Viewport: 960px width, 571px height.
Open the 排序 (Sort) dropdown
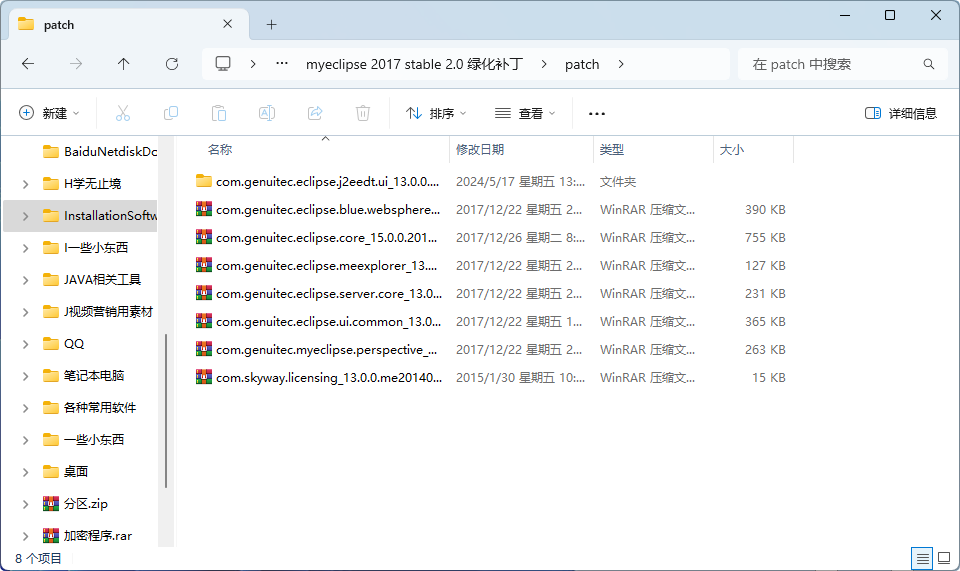point(436,113)
